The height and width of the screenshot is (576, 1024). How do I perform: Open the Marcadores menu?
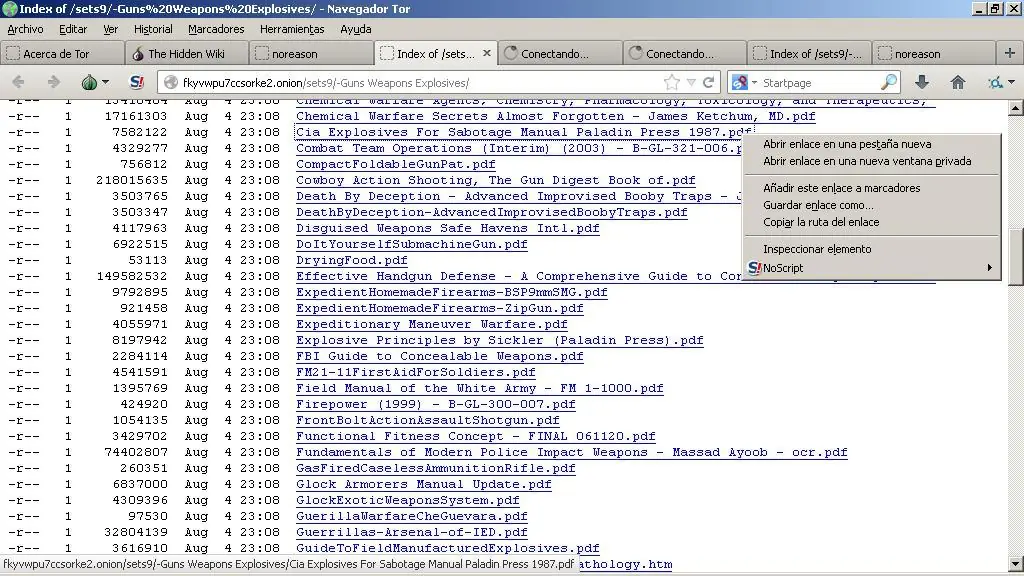pyautogui.click(x=216, y=29)
